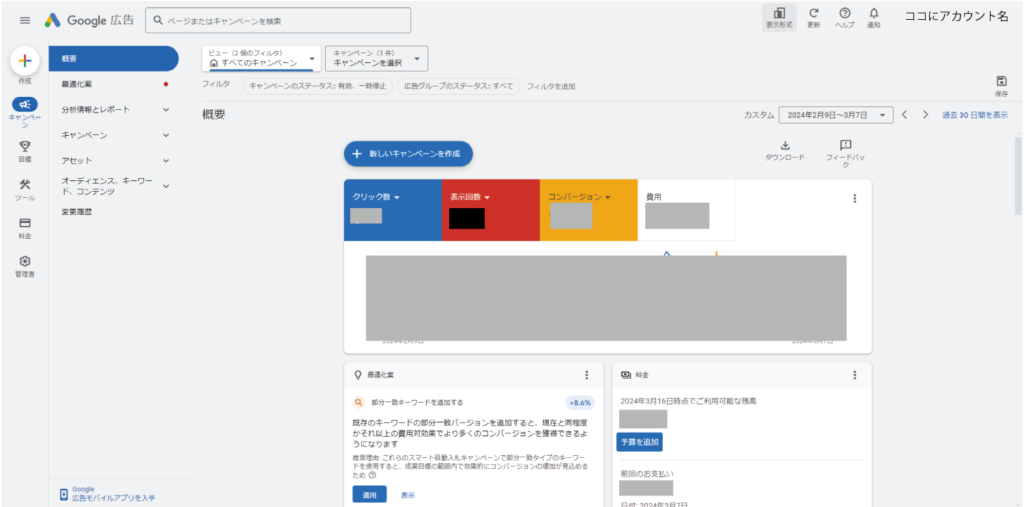Click the +8.6% recommendation badge
The height and width of the screenshot is (507, 1024).
[x=579, y=402]
